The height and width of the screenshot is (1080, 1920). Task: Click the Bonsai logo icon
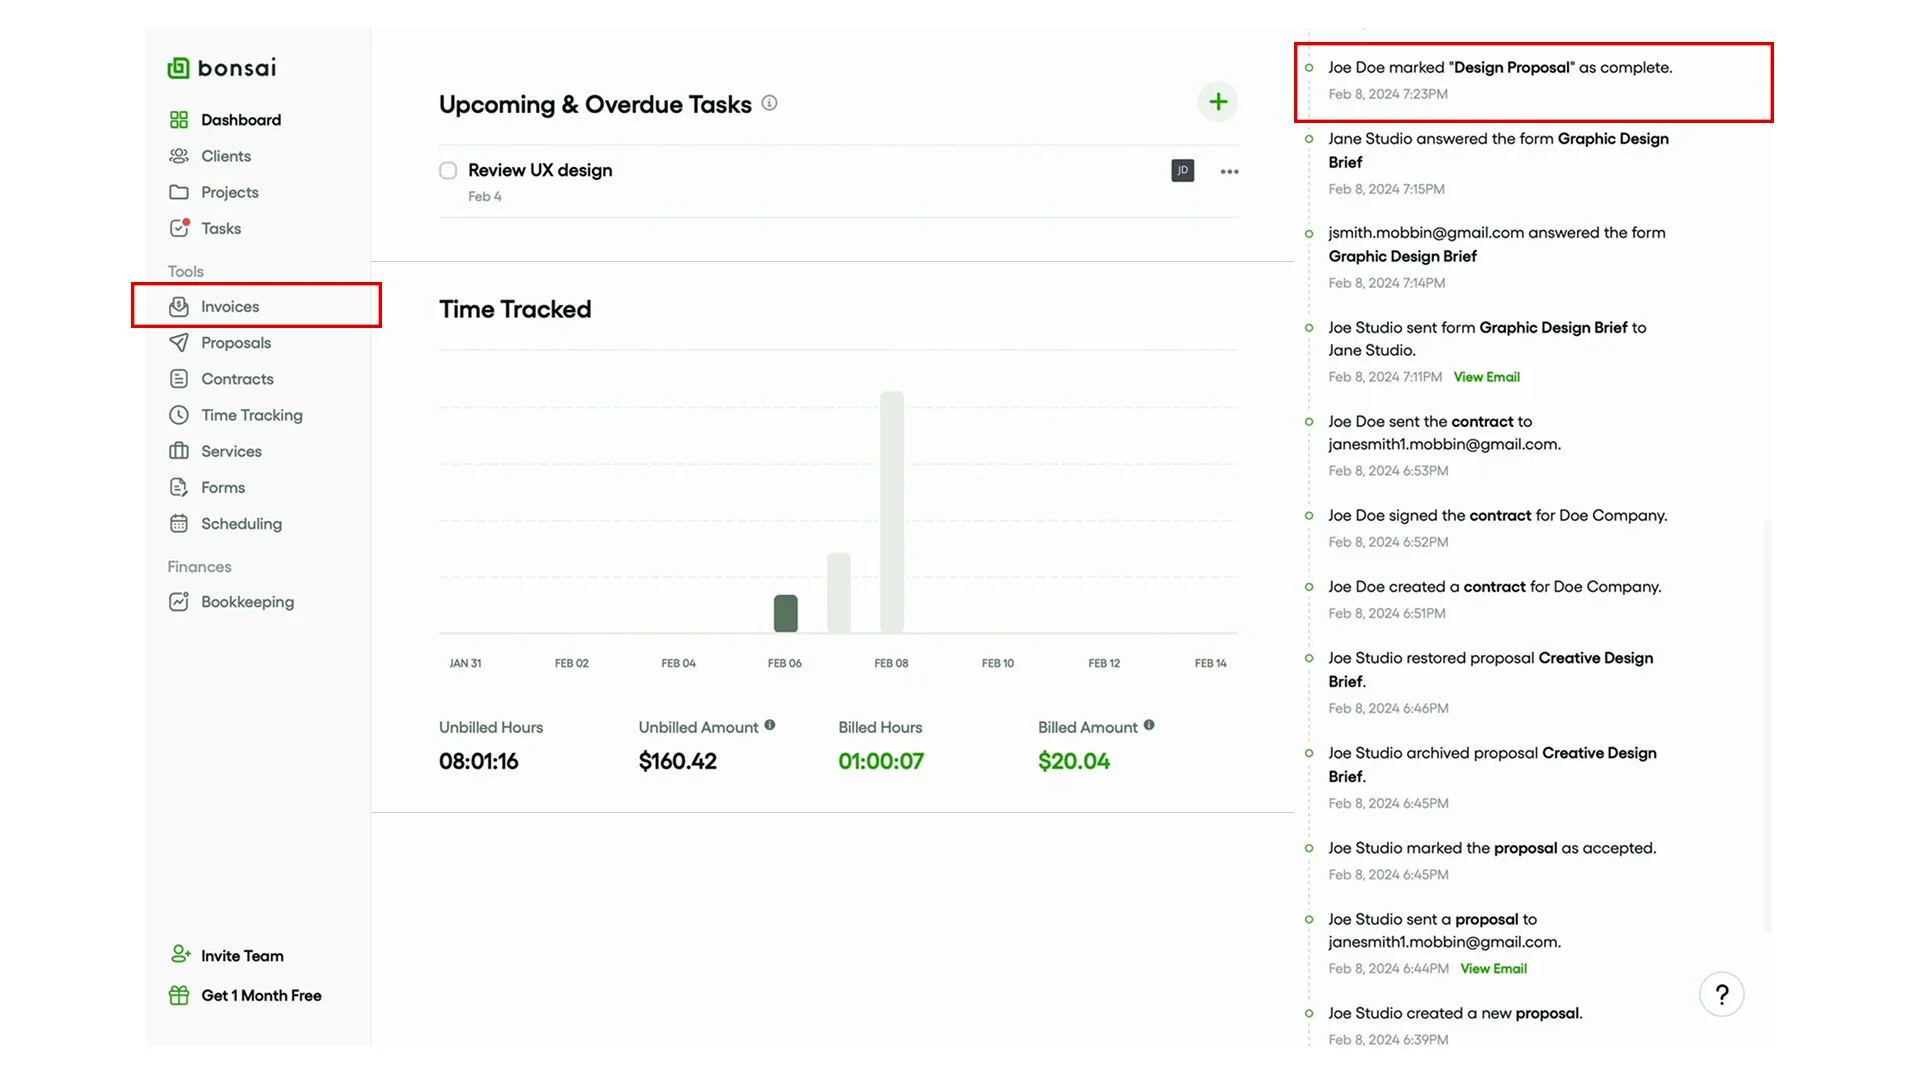(178, 68)
